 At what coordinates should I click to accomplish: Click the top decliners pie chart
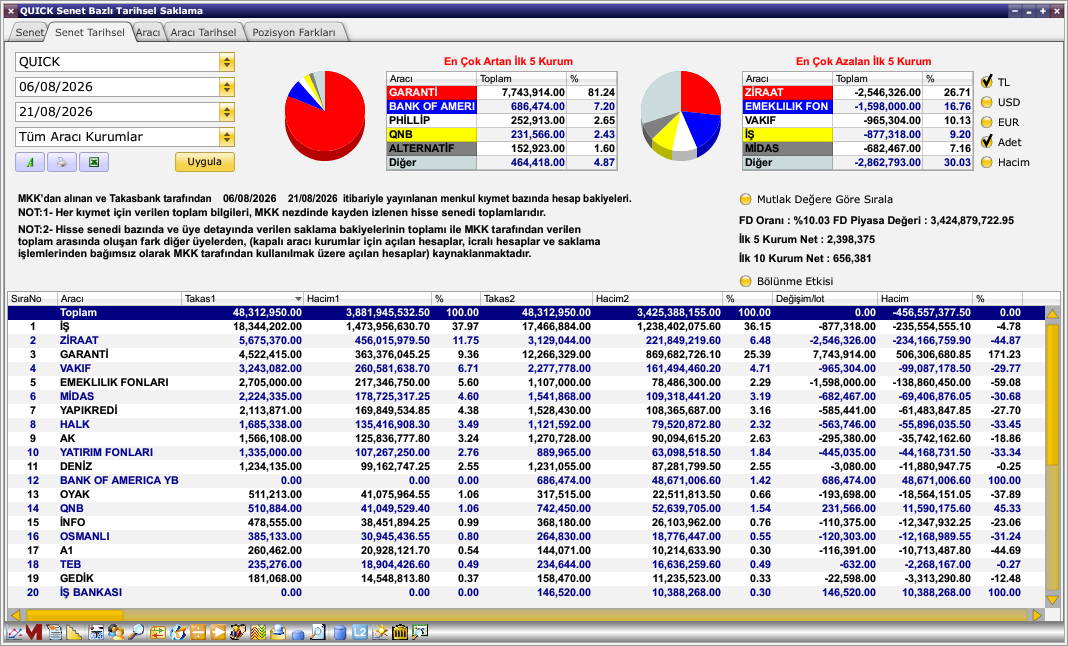click(x=681, y=115)
